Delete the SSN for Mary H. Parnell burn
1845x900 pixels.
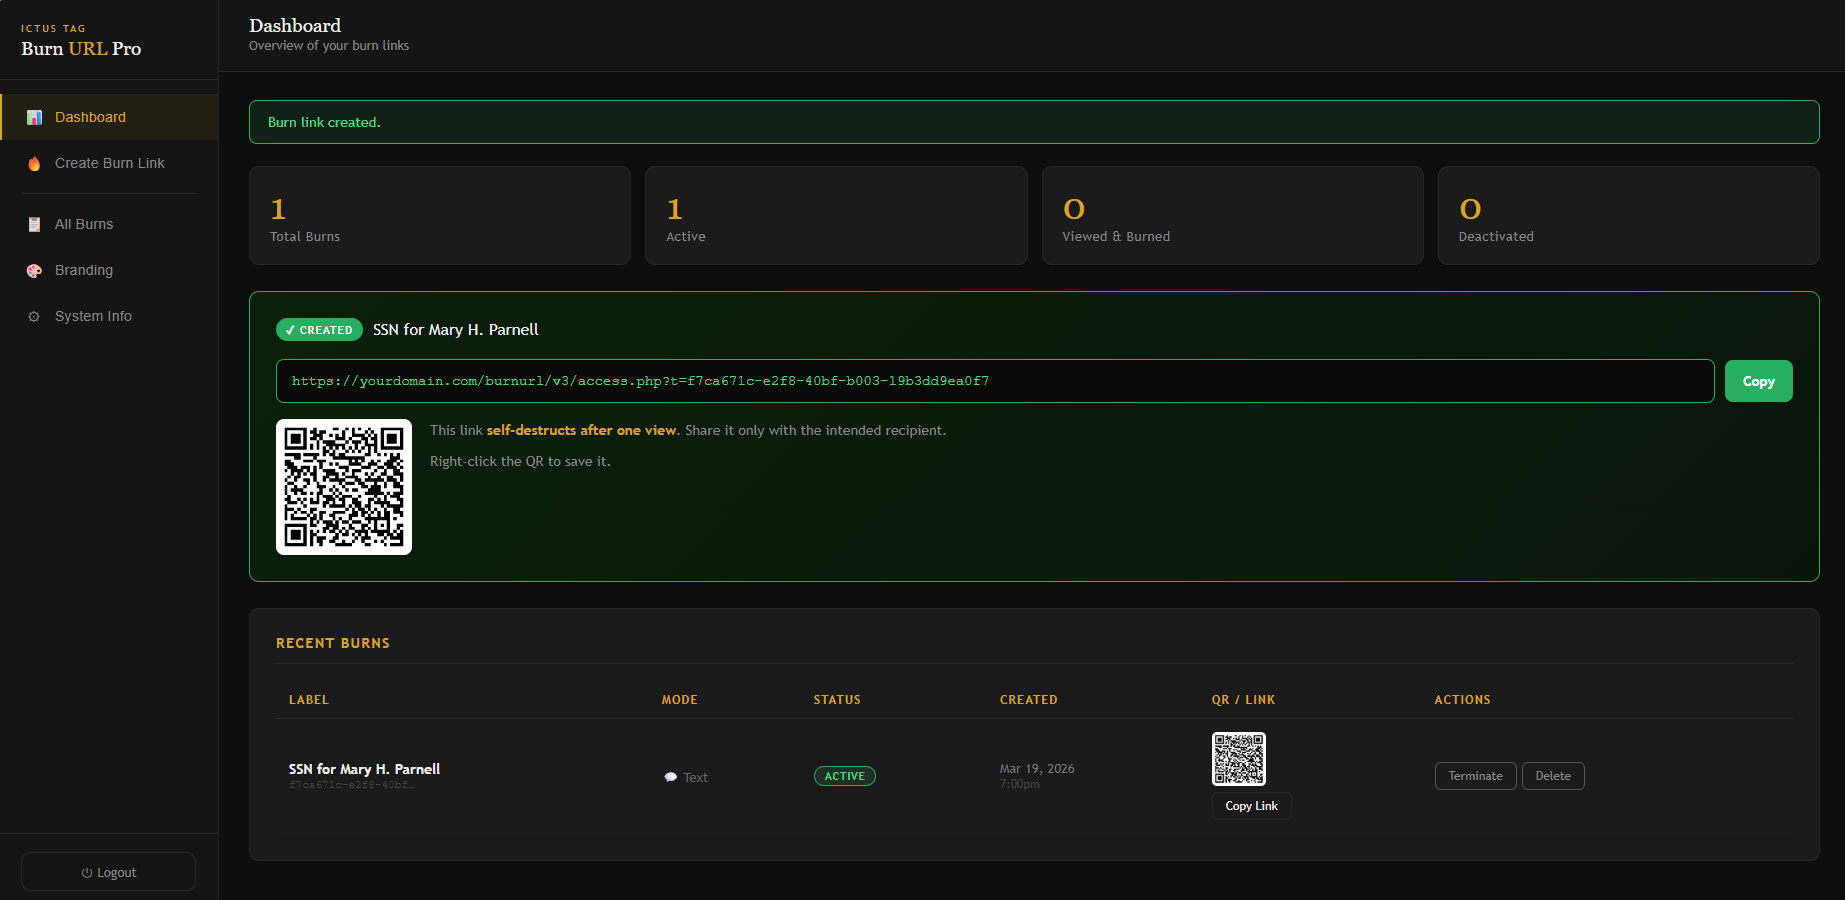click(x=1552, y=776)
